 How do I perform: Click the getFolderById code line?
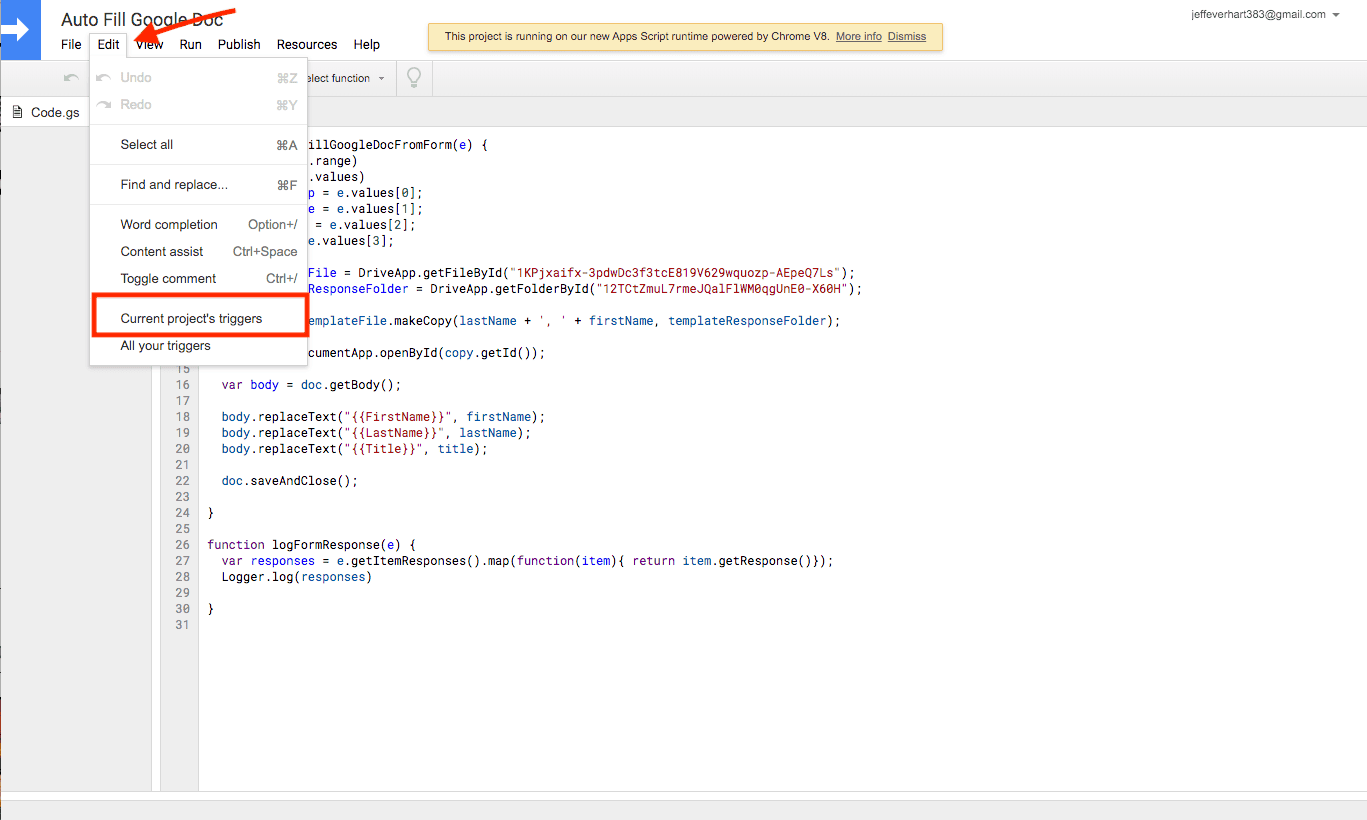[x=584, y=289]
